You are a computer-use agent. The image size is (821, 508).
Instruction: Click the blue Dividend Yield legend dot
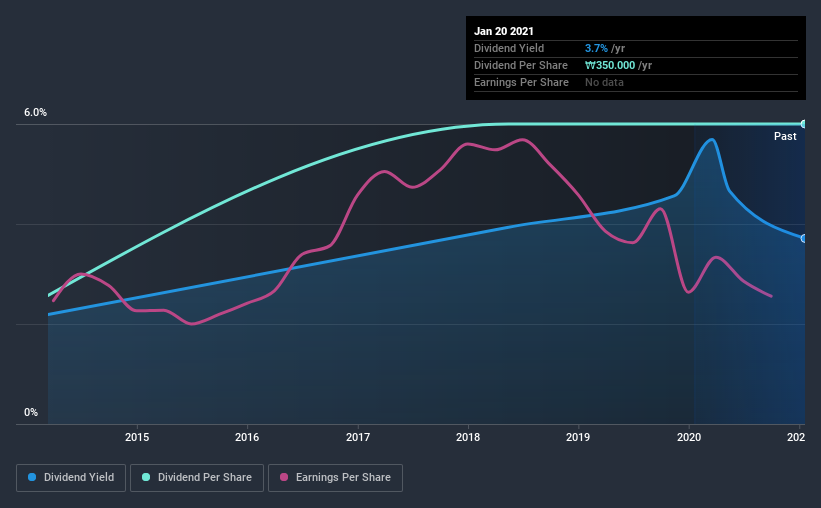pyautogui.click(x=32, y=477)
